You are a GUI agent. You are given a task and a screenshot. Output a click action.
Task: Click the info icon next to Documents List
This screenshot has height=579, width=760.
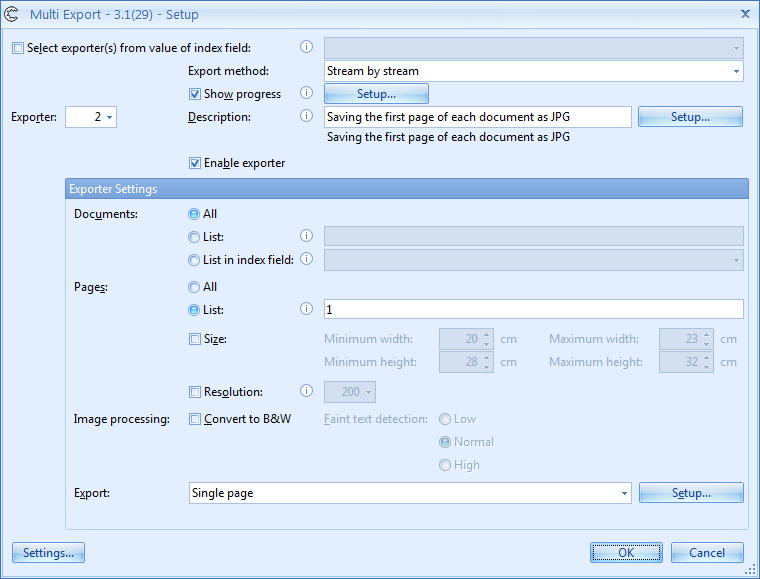[307, 236]
